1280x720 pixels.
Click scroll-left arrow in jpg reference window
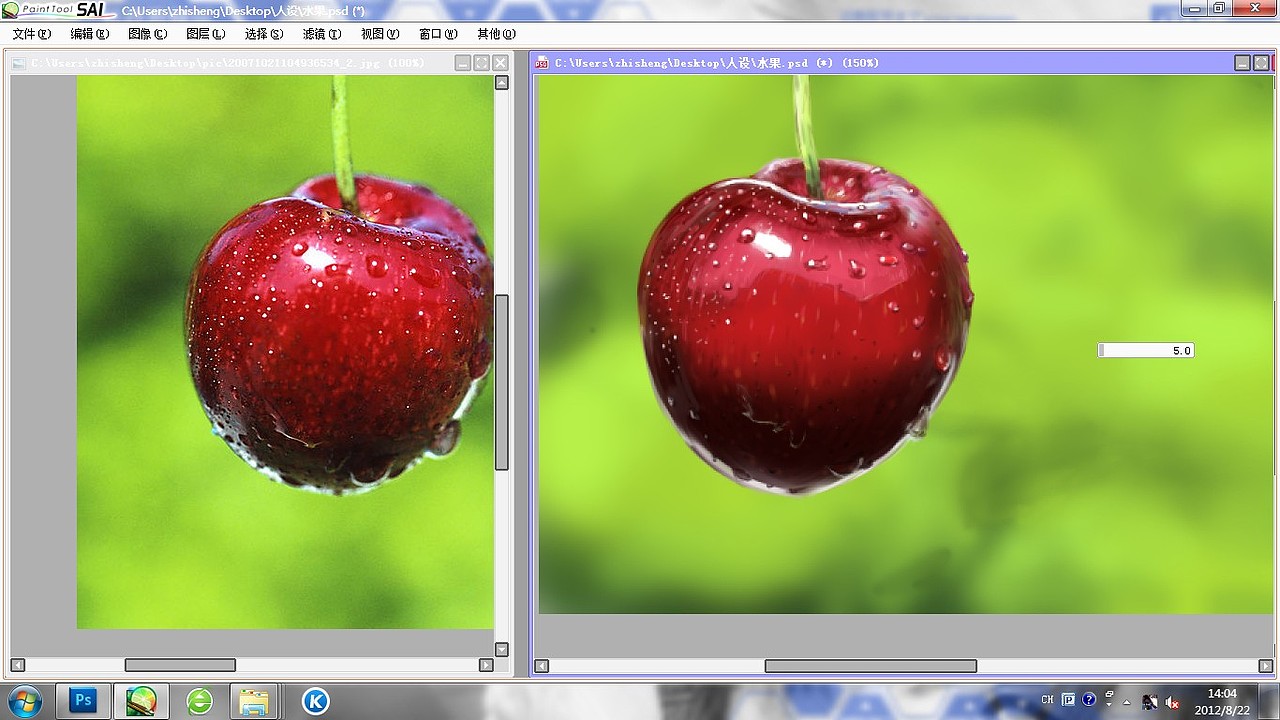pyautogui.click(x=17, y=665)
